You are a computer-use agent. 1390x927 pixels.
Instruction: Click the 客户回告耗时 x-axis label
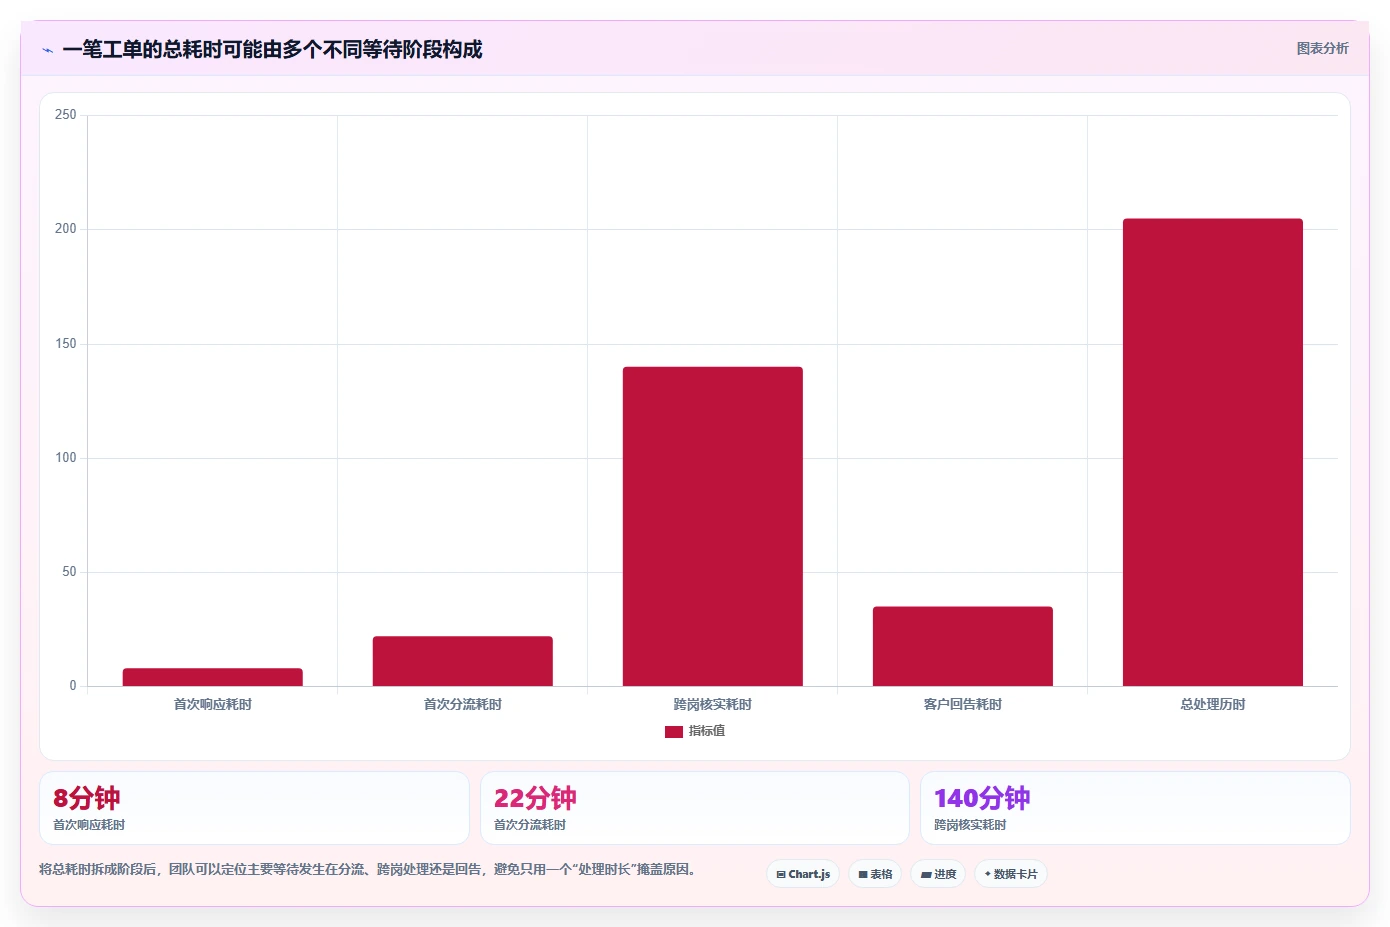pyautogui.click(x=963, y=705)
